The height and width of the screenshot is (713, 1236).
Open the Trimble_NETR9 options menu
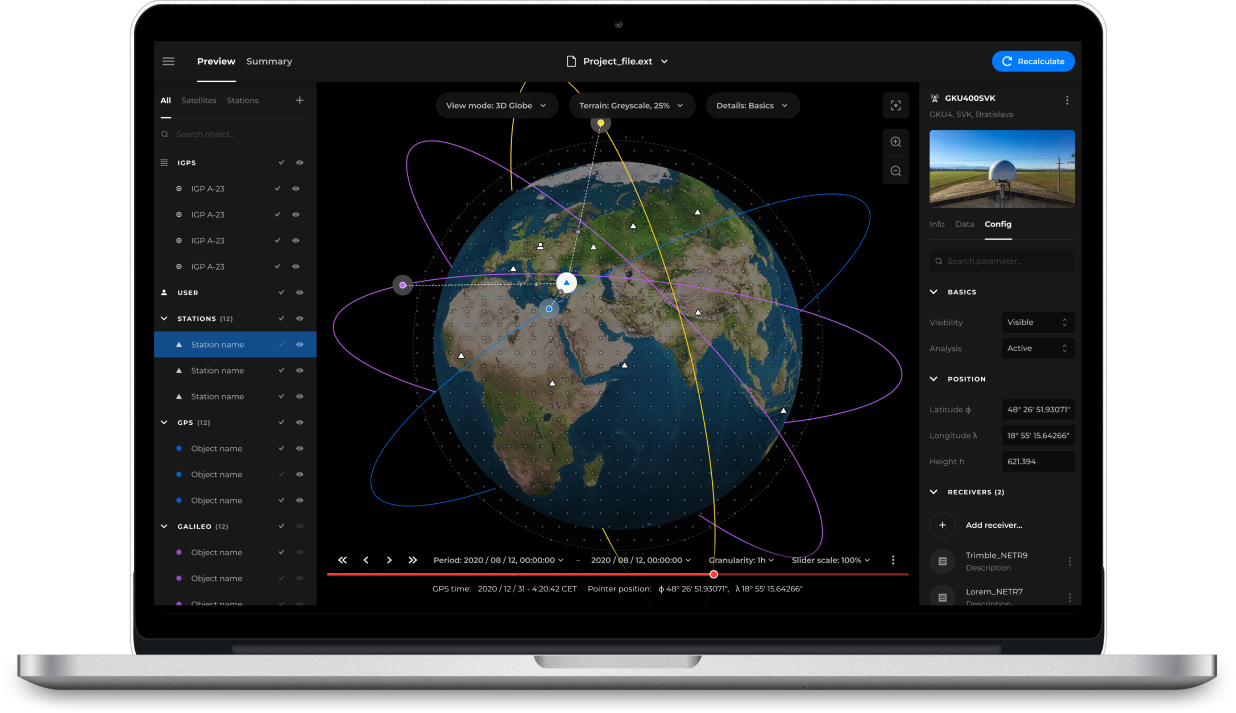[1069, 562]
